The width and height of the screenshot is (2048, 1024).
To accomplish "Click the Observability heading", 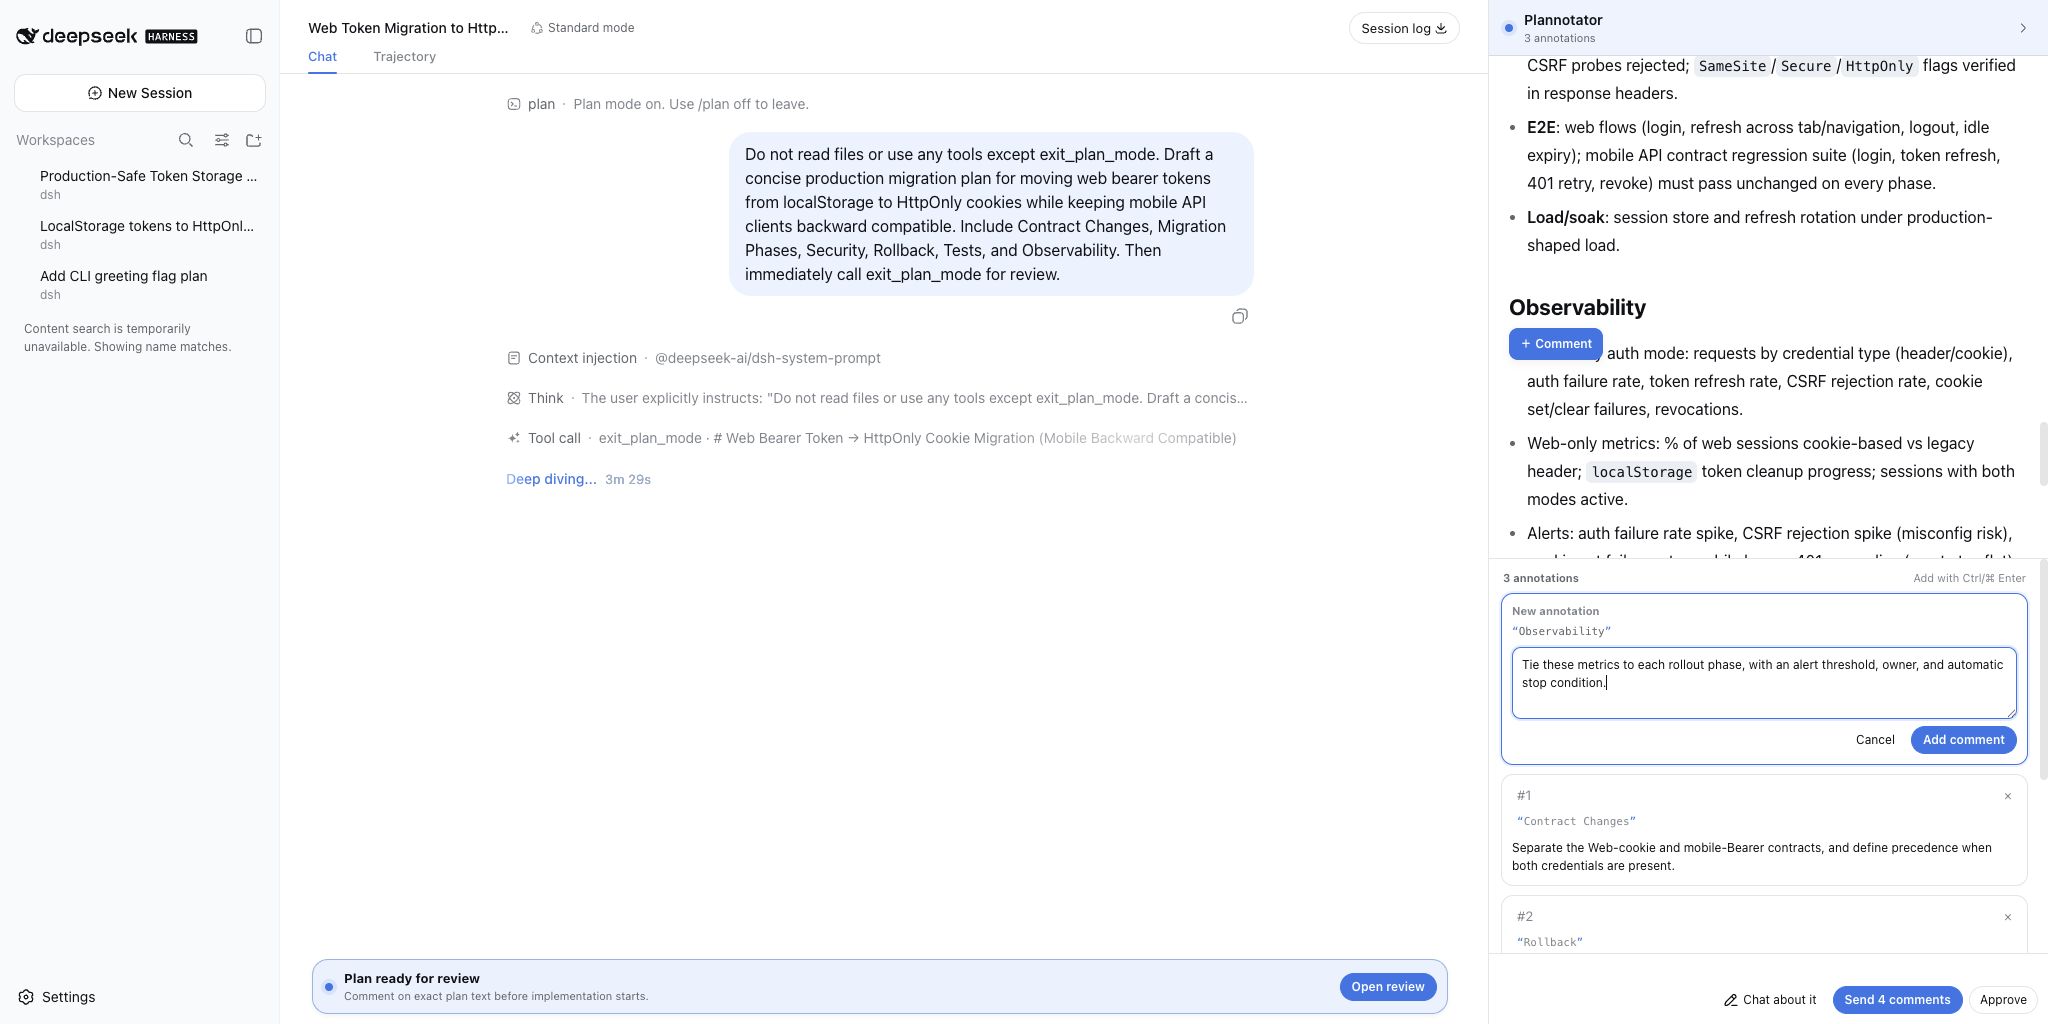I will 1577,307.
